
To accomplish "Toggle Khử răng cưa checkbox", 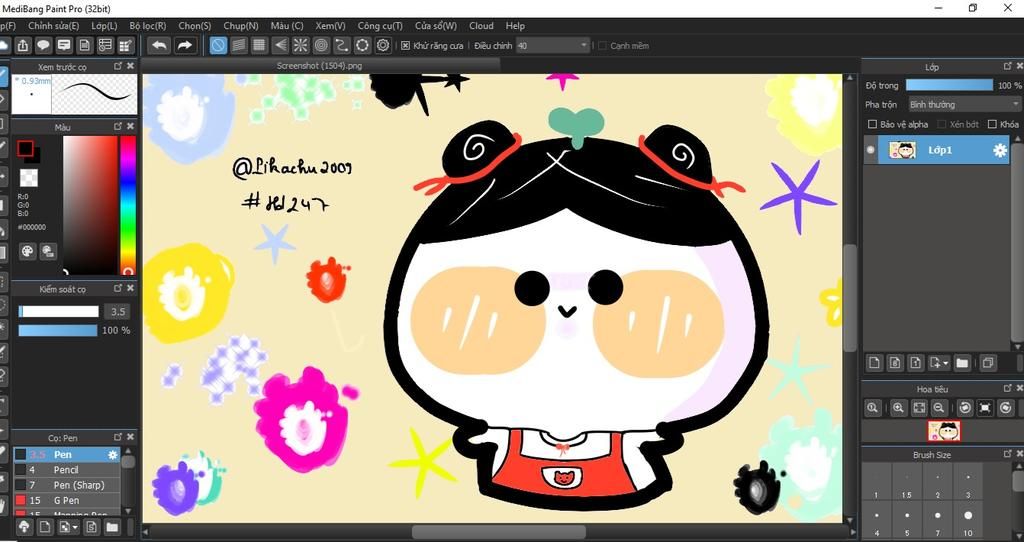I will click(406, 46).
